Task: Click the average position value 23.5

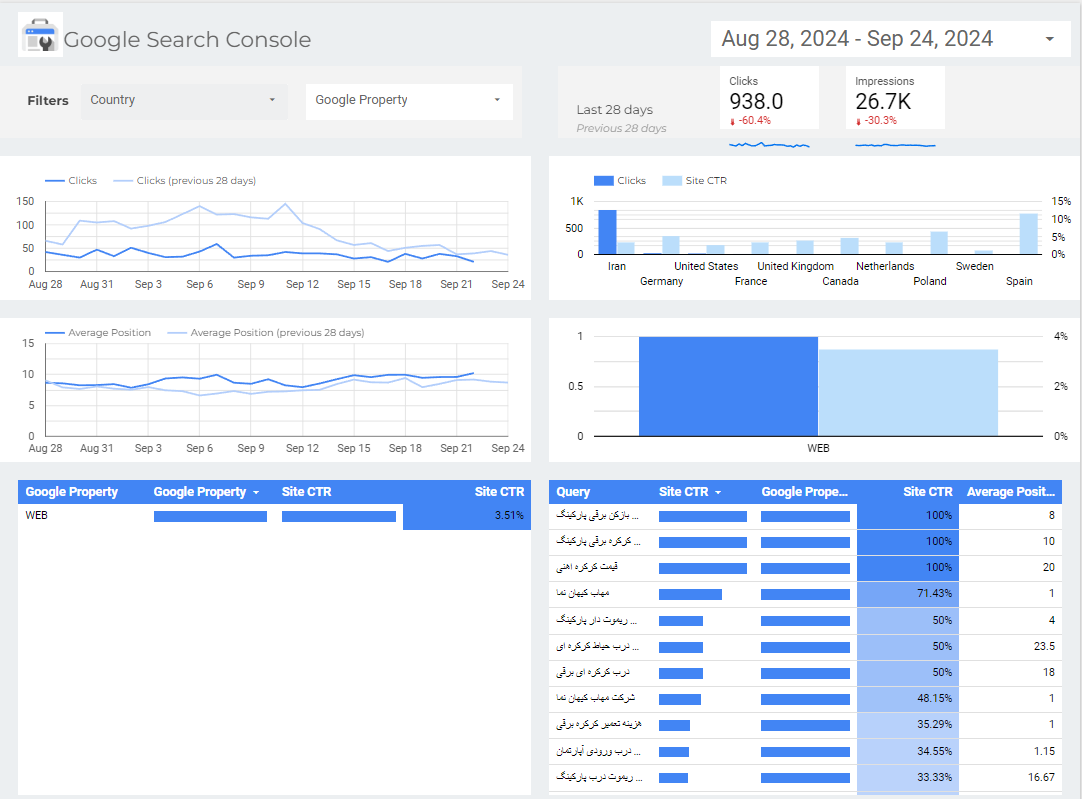Action: [1044, 647]
